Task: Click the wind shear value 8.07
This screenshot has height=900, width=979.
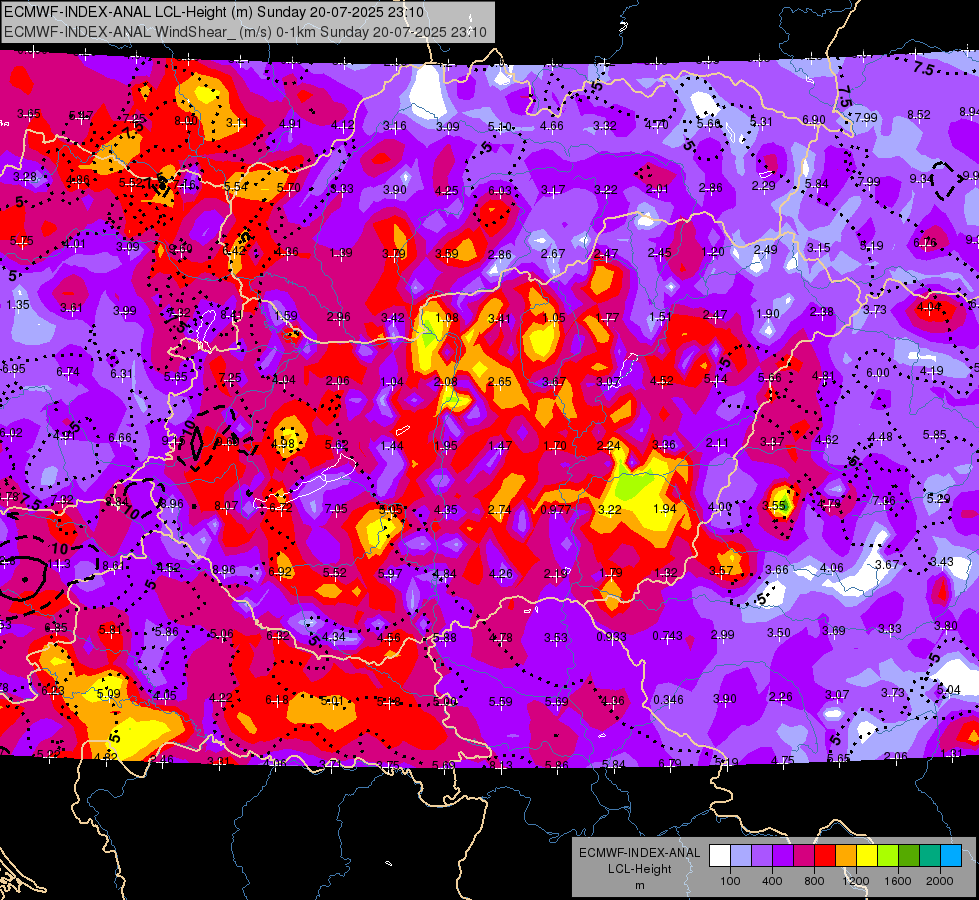Action: [226, 505]
